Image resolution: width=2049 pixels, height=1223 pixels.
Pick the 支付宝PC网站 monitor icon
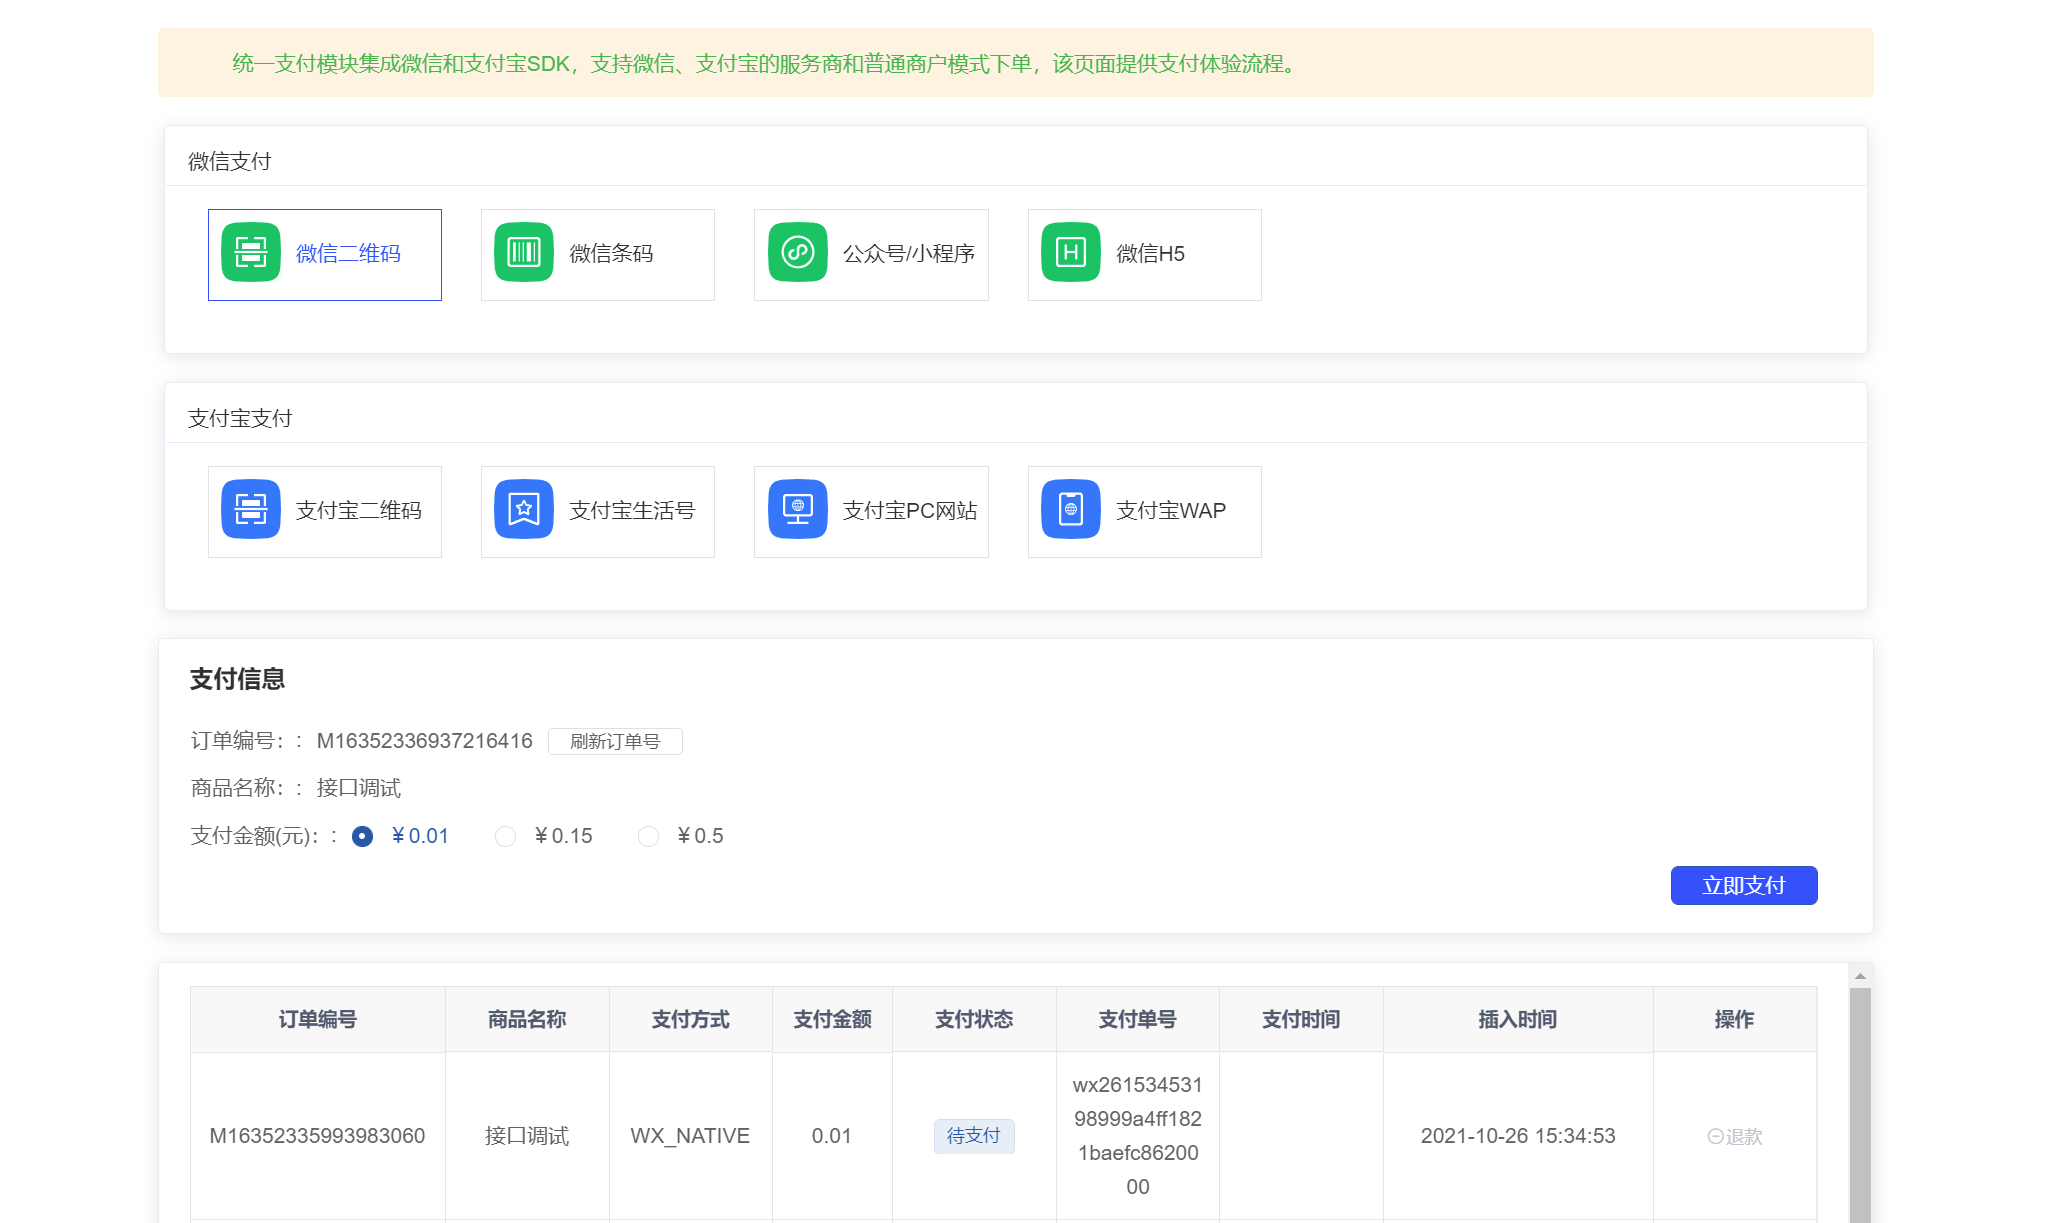(797, 510)
